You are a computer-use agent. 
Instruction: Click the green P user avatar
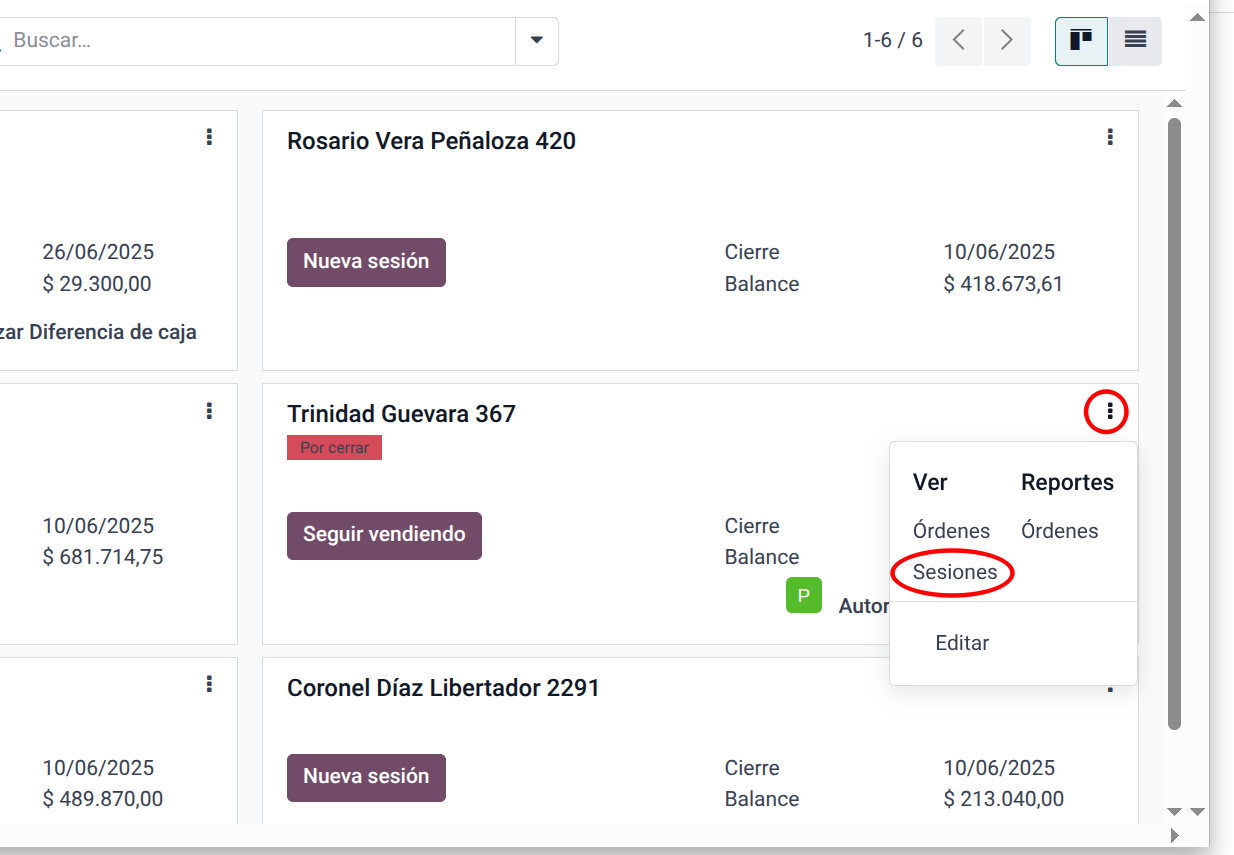(x=804, y=595)
